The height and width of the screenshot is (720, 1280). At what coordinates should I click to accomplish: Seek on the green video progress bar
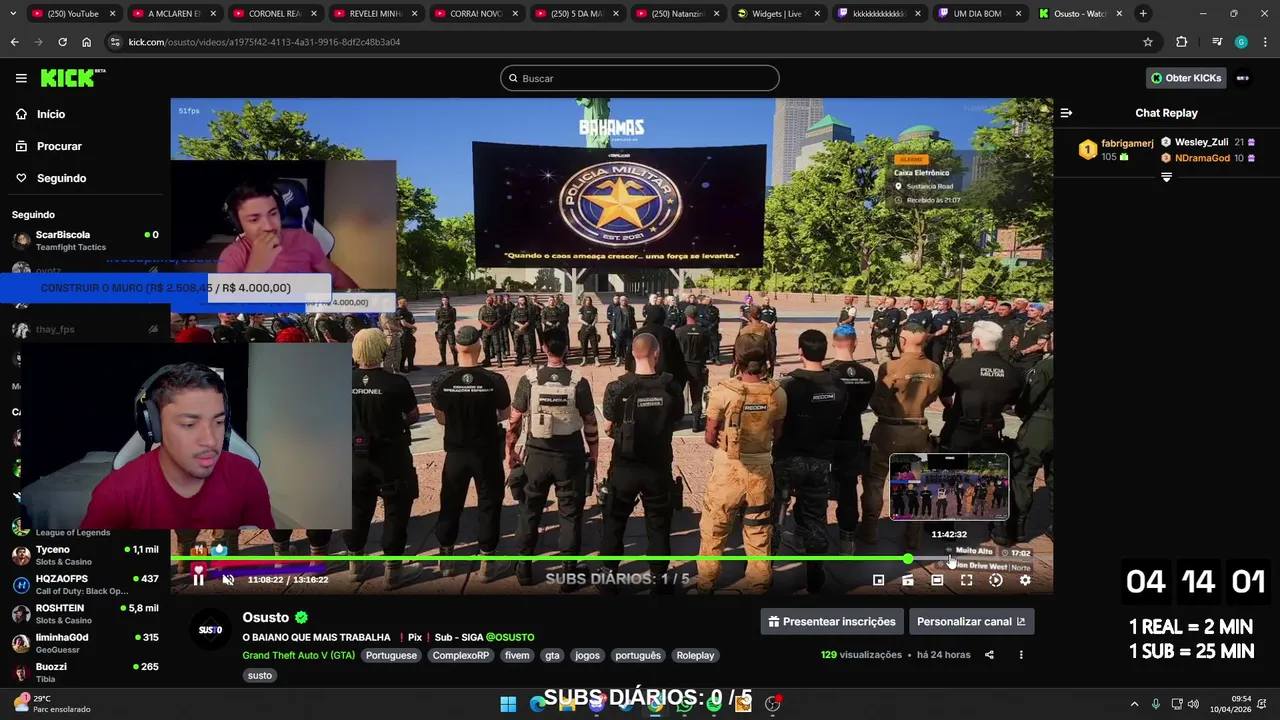click(x=610, y=558)
